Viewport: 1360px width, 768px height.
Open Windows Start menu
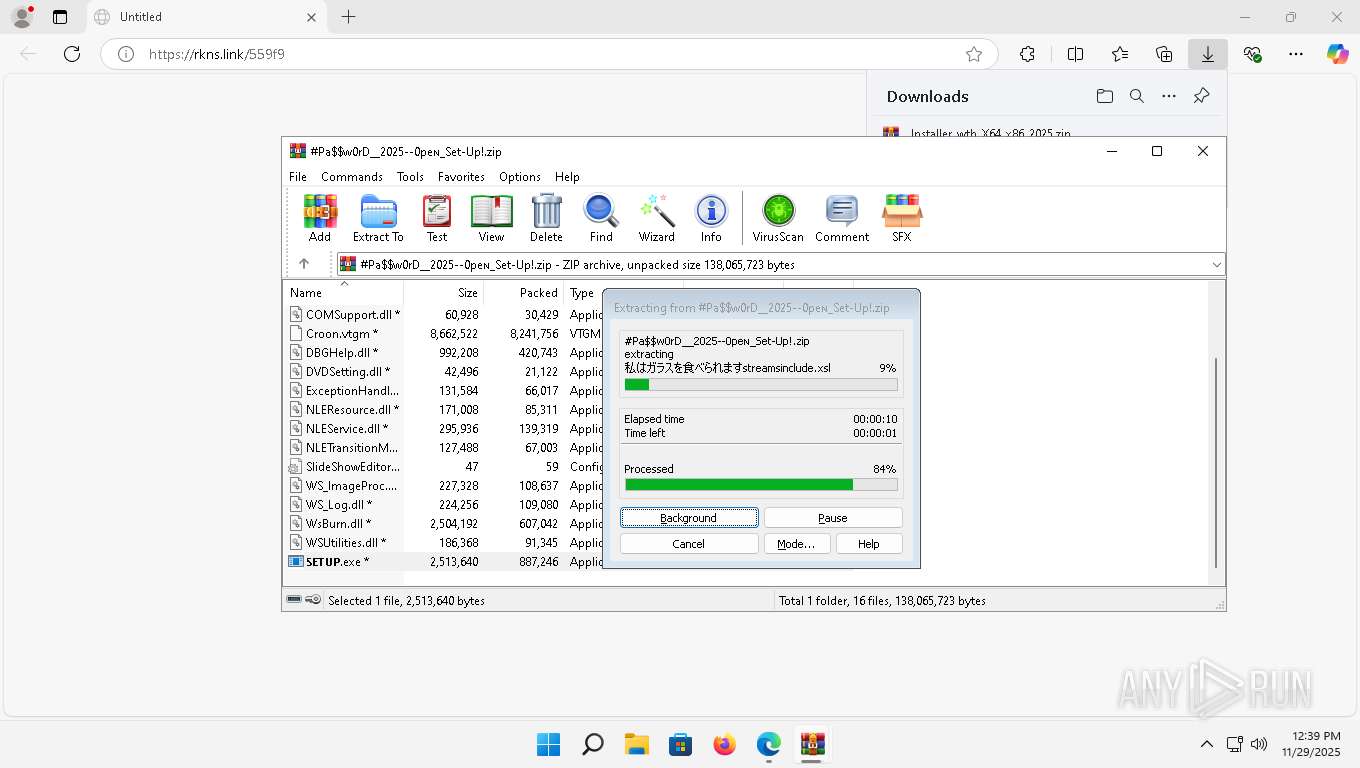[x=548, y=745]
